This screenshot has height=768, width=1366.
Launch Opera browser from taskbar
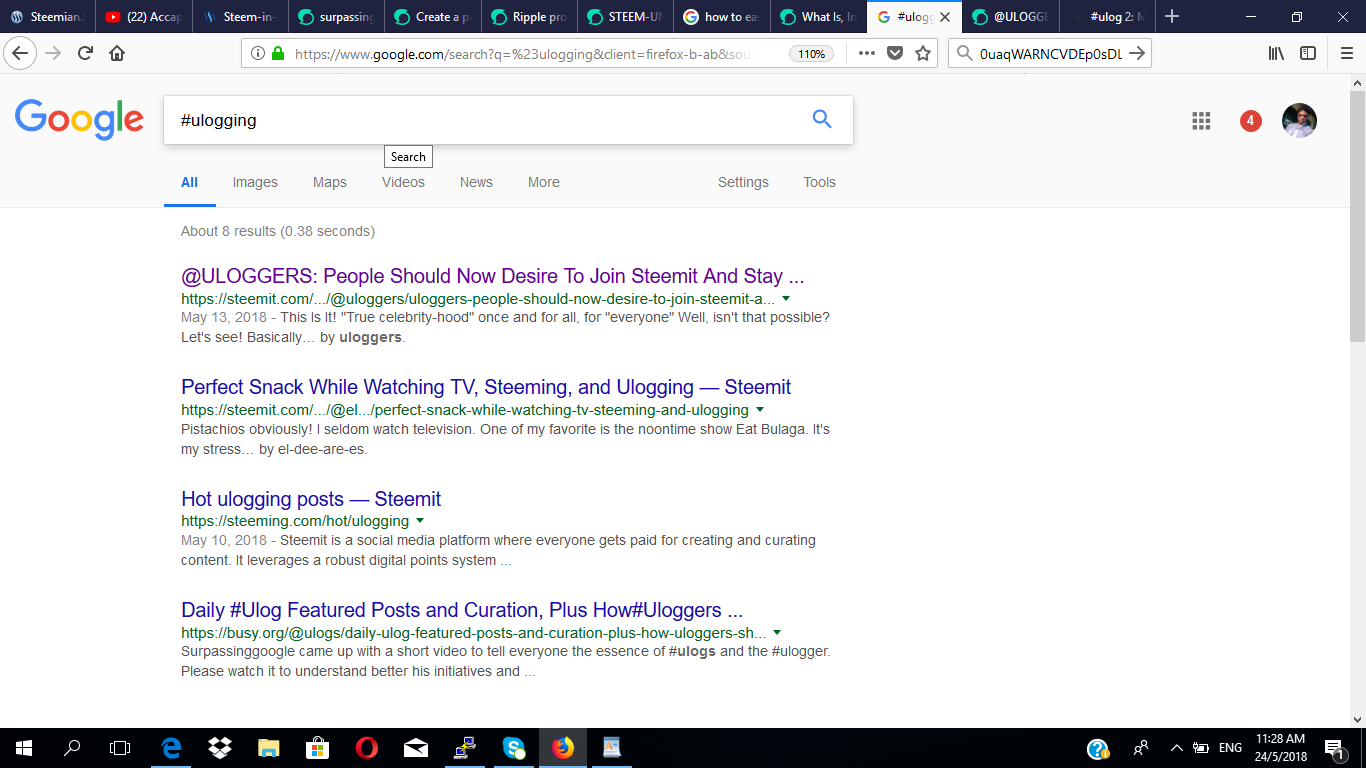pyautogui.click(x=367, y=748)
